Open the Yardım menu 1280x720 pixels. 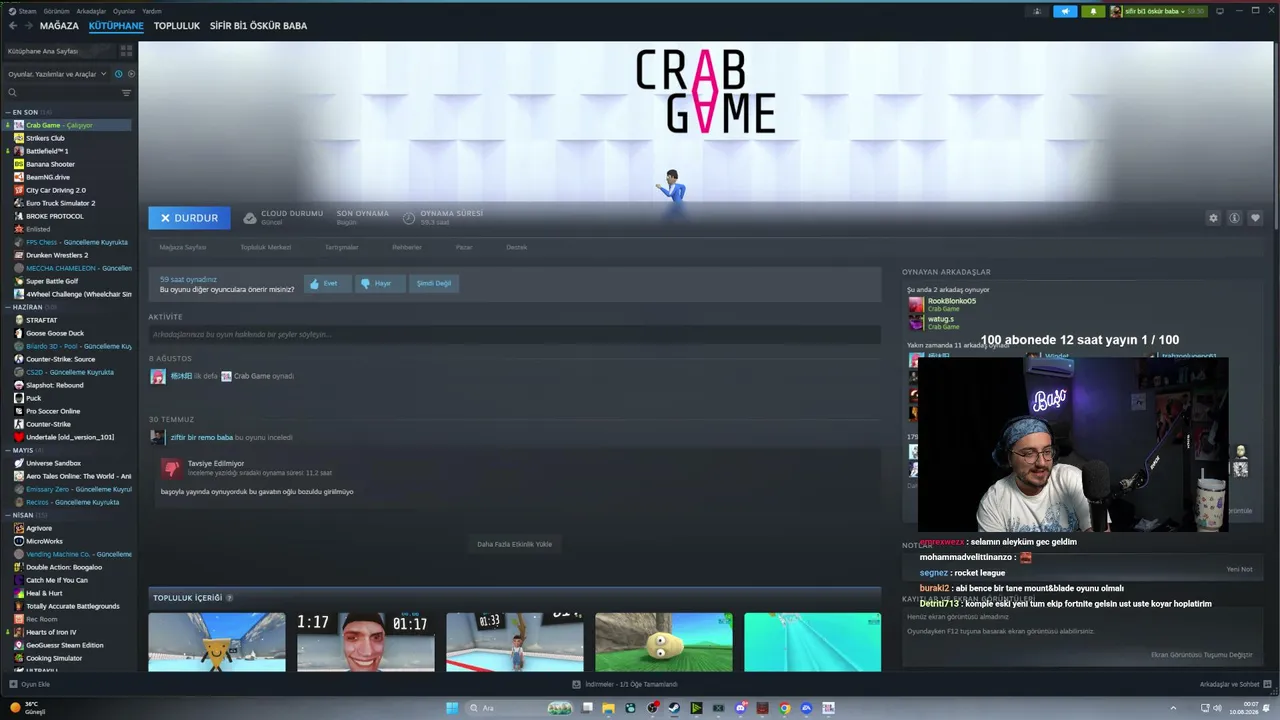click(152, 11)
